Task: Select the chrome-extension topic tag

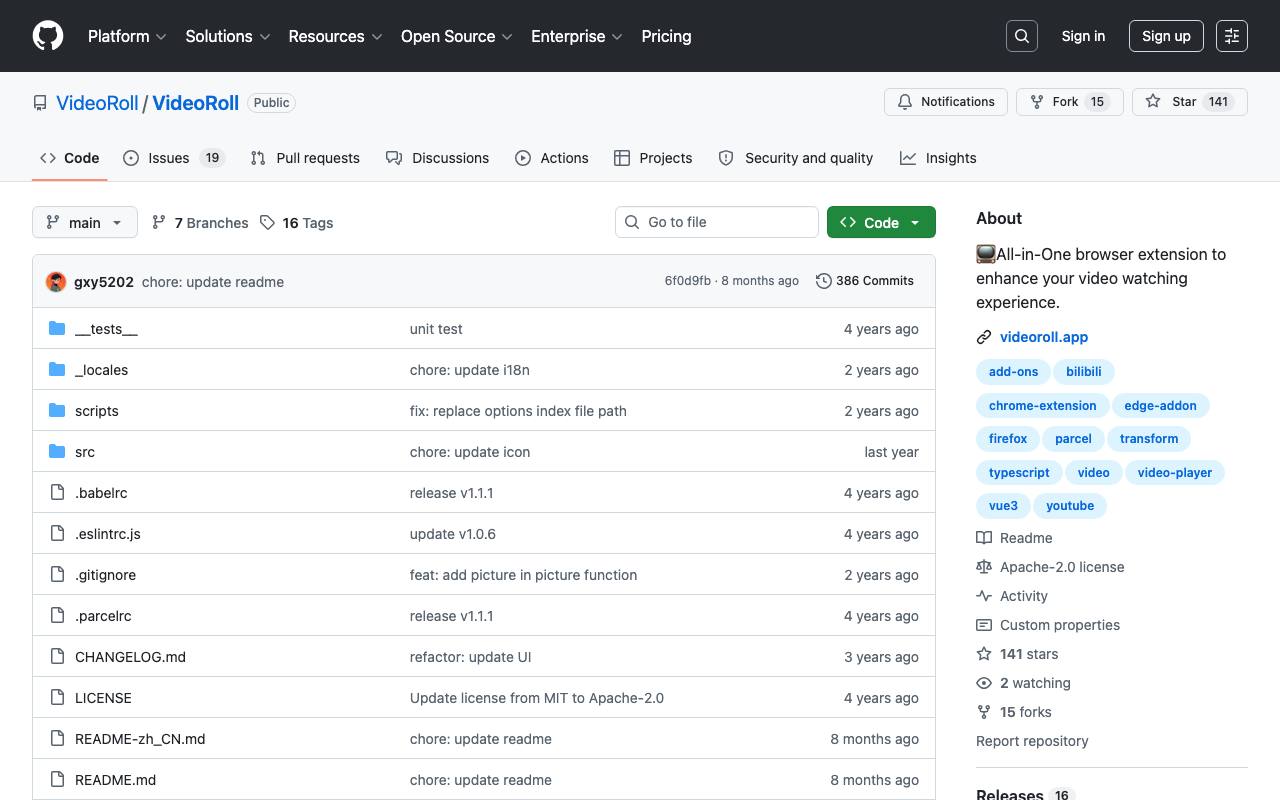Action: pyautogui.click(x=1043, y=406)
